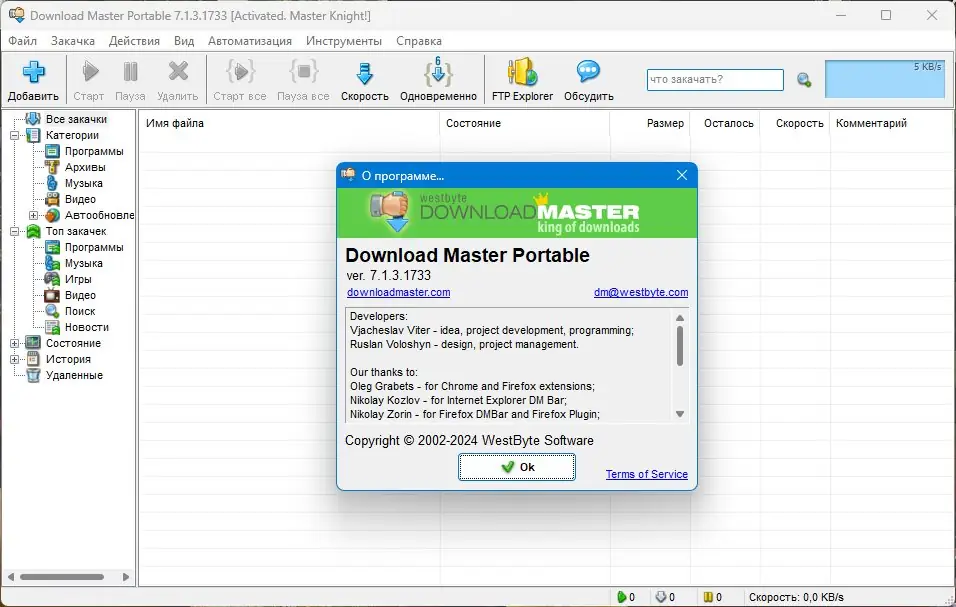
Task: Collapse the Топ закачек tree node
Action: coord(15,232)
